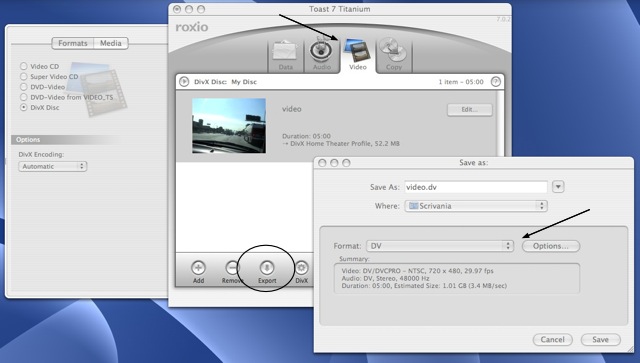Viewport: 640px width, 363px height.
Task: Click the 'video' item title
Action: [291, 109]
